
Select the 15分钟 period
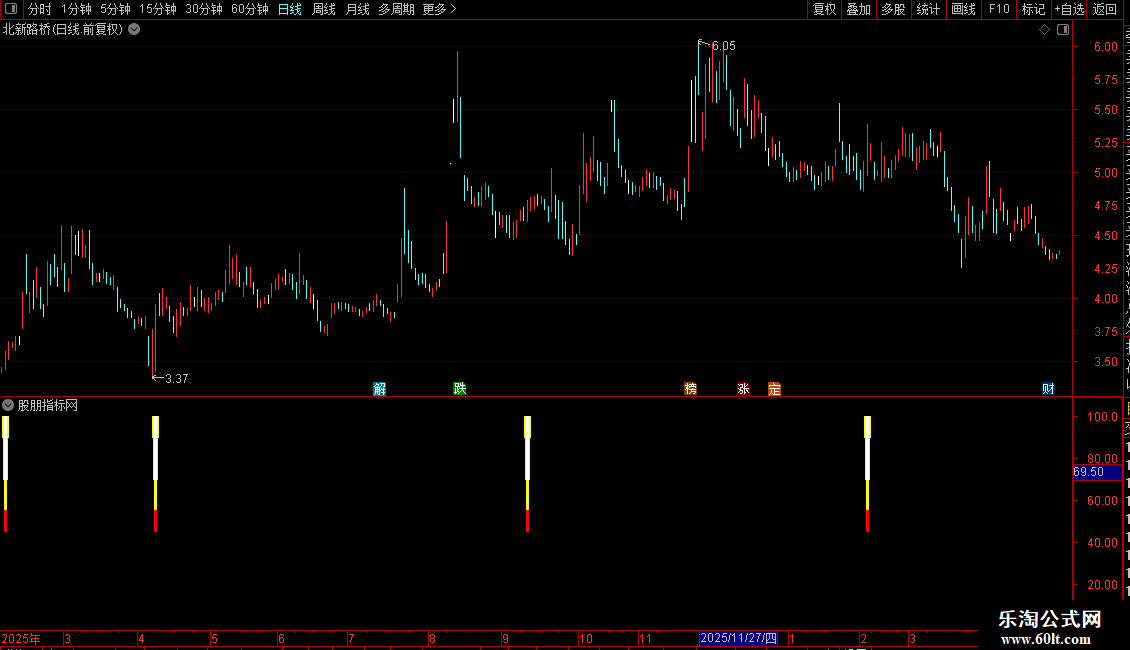[x=158, y=9]
